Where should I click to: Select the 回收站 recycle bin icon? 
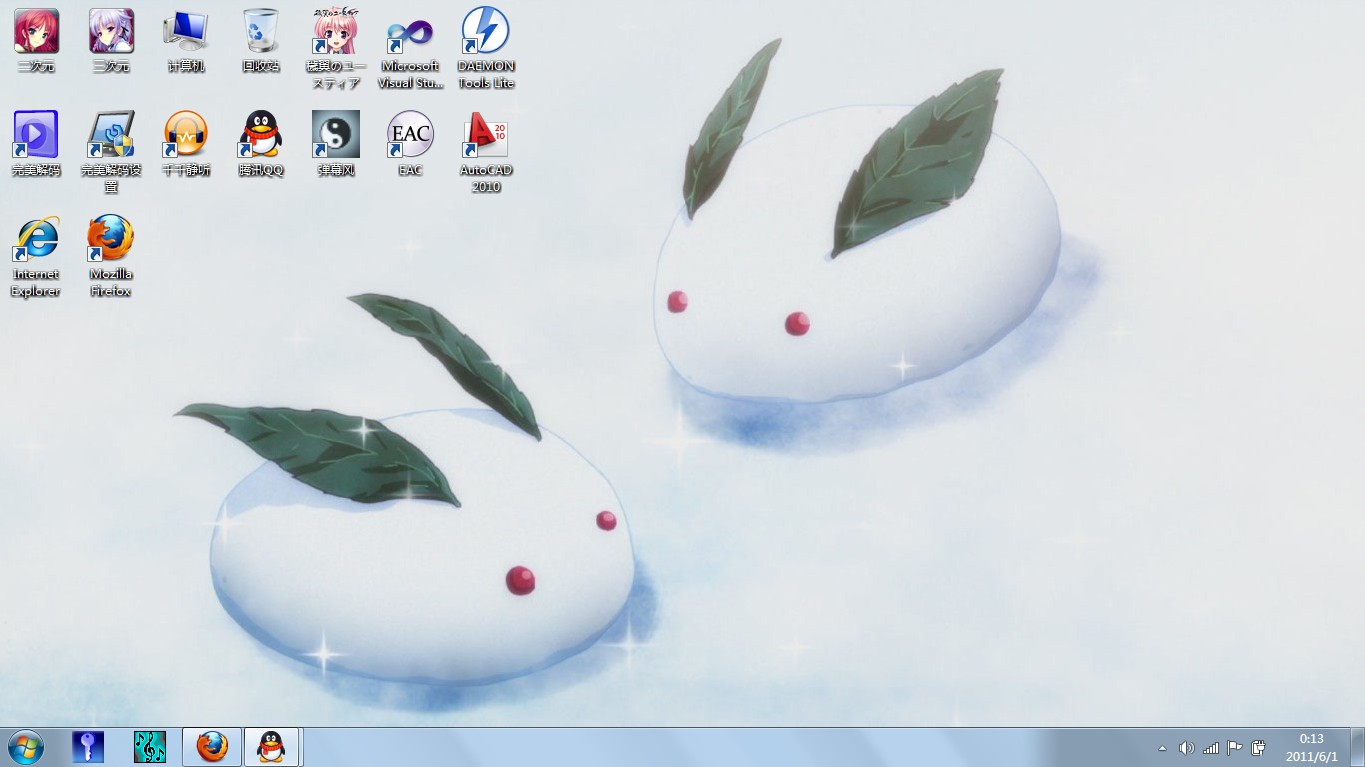click(261, 40)
